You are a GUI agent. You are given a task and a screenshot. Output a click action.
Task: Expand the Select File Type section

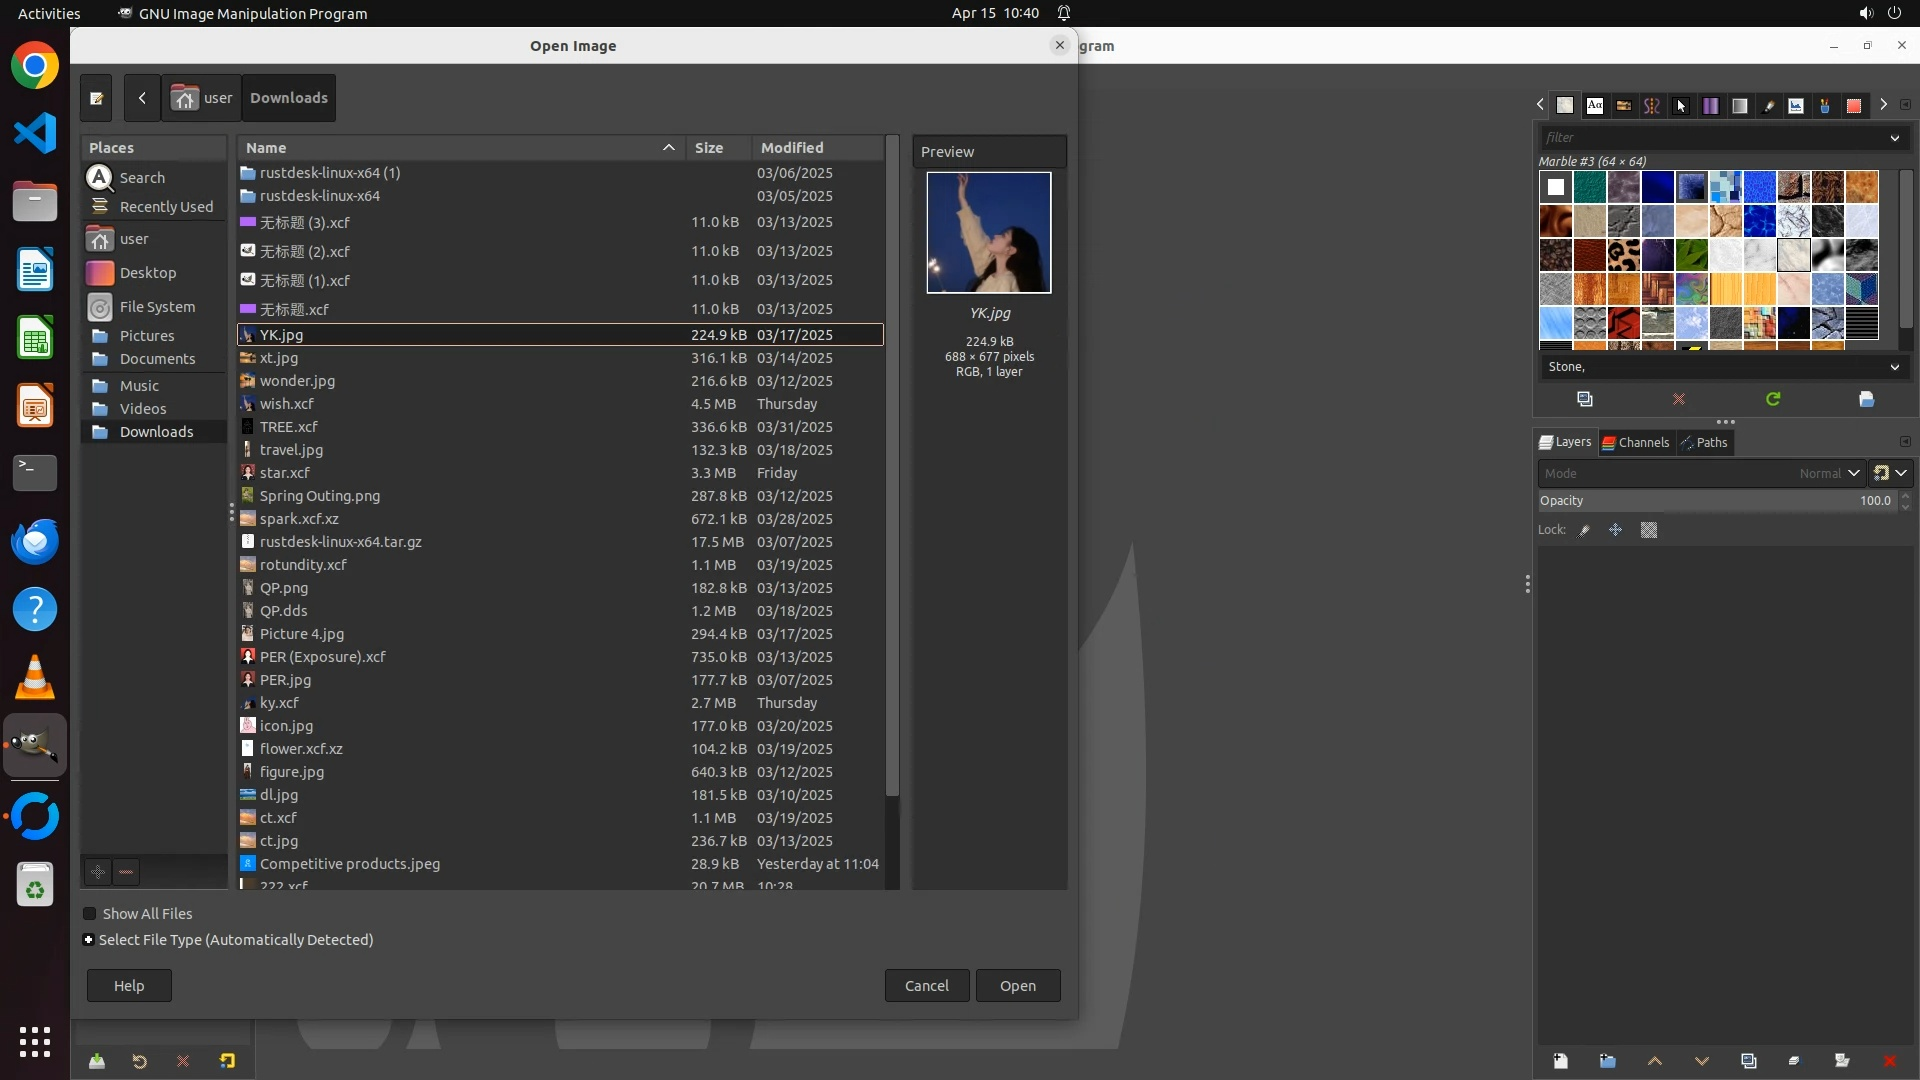click(89, 940)
